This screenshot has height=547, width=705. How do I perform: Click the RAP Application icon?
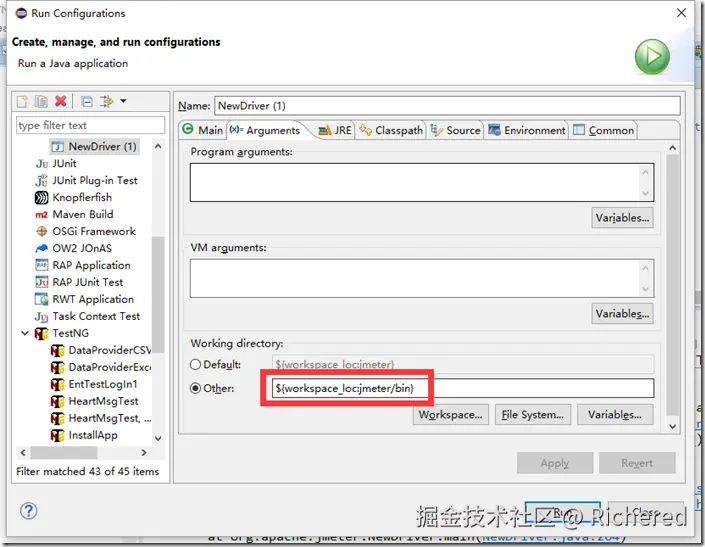pyautogui.click(x=41, y=265)
